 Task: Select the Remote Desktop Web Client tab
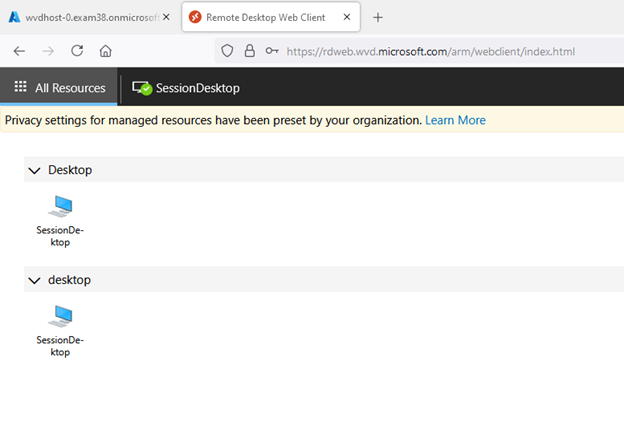[271, 17]
